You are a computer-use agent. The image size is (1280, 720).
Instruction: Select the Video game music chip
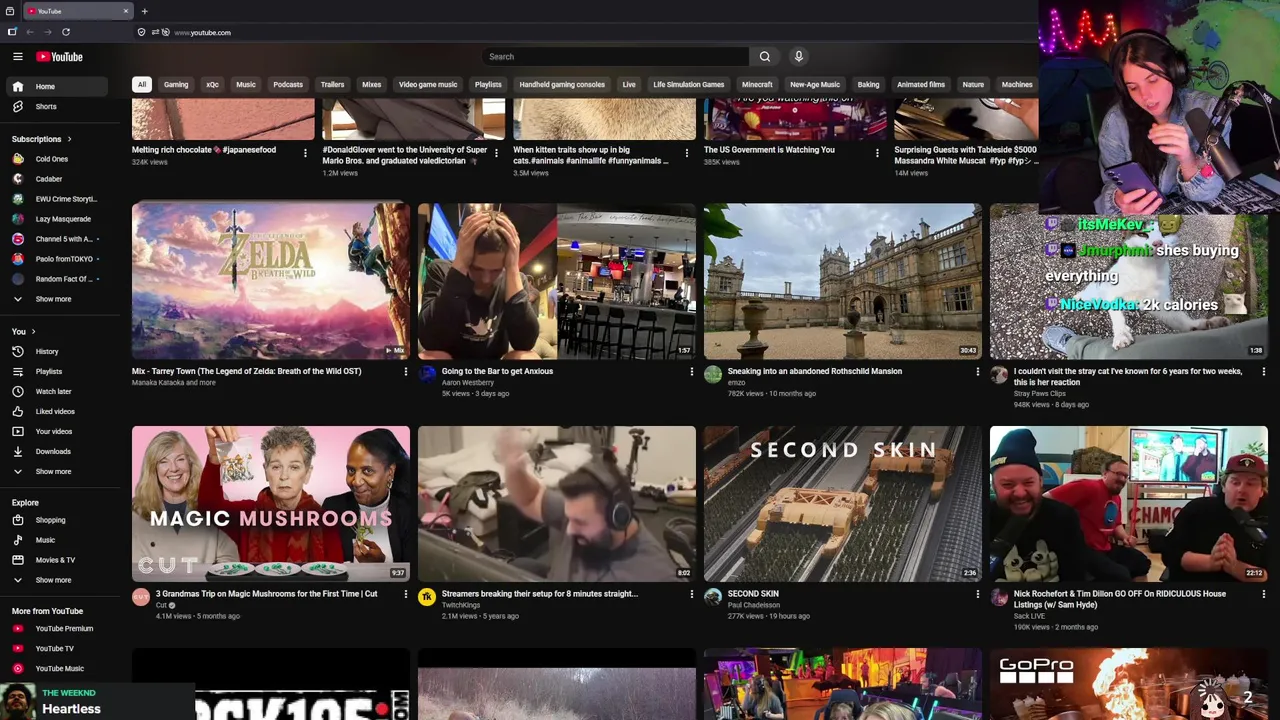[428, 85]
